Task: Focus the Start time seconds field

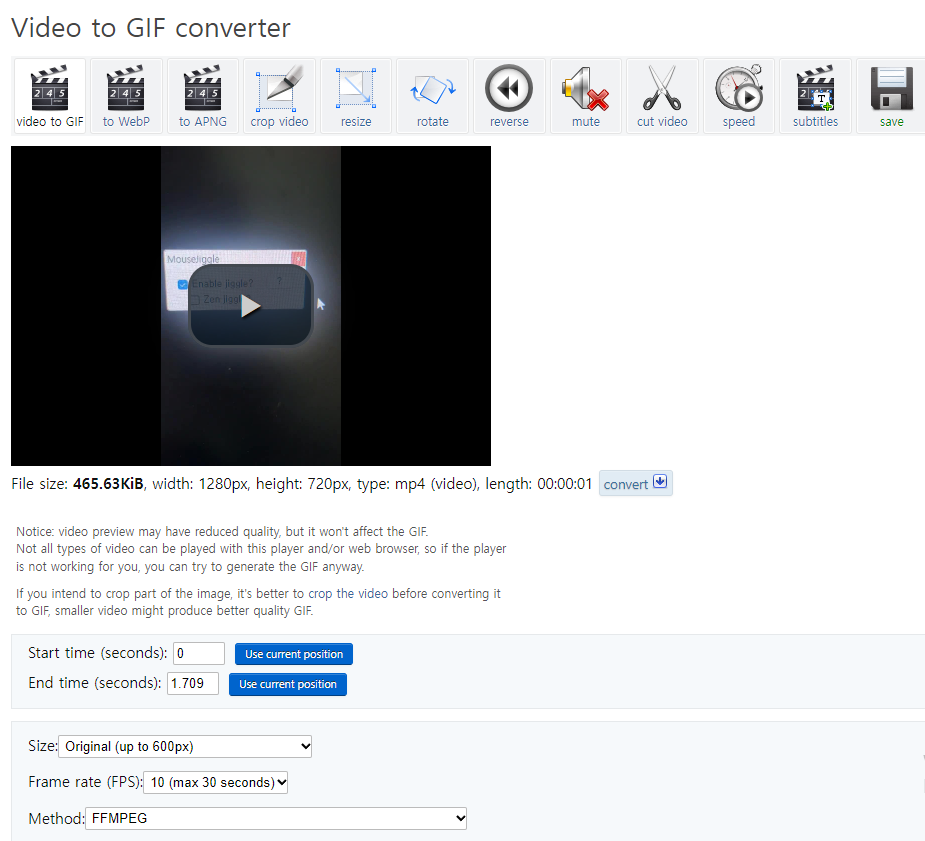Action: (199, 653)
